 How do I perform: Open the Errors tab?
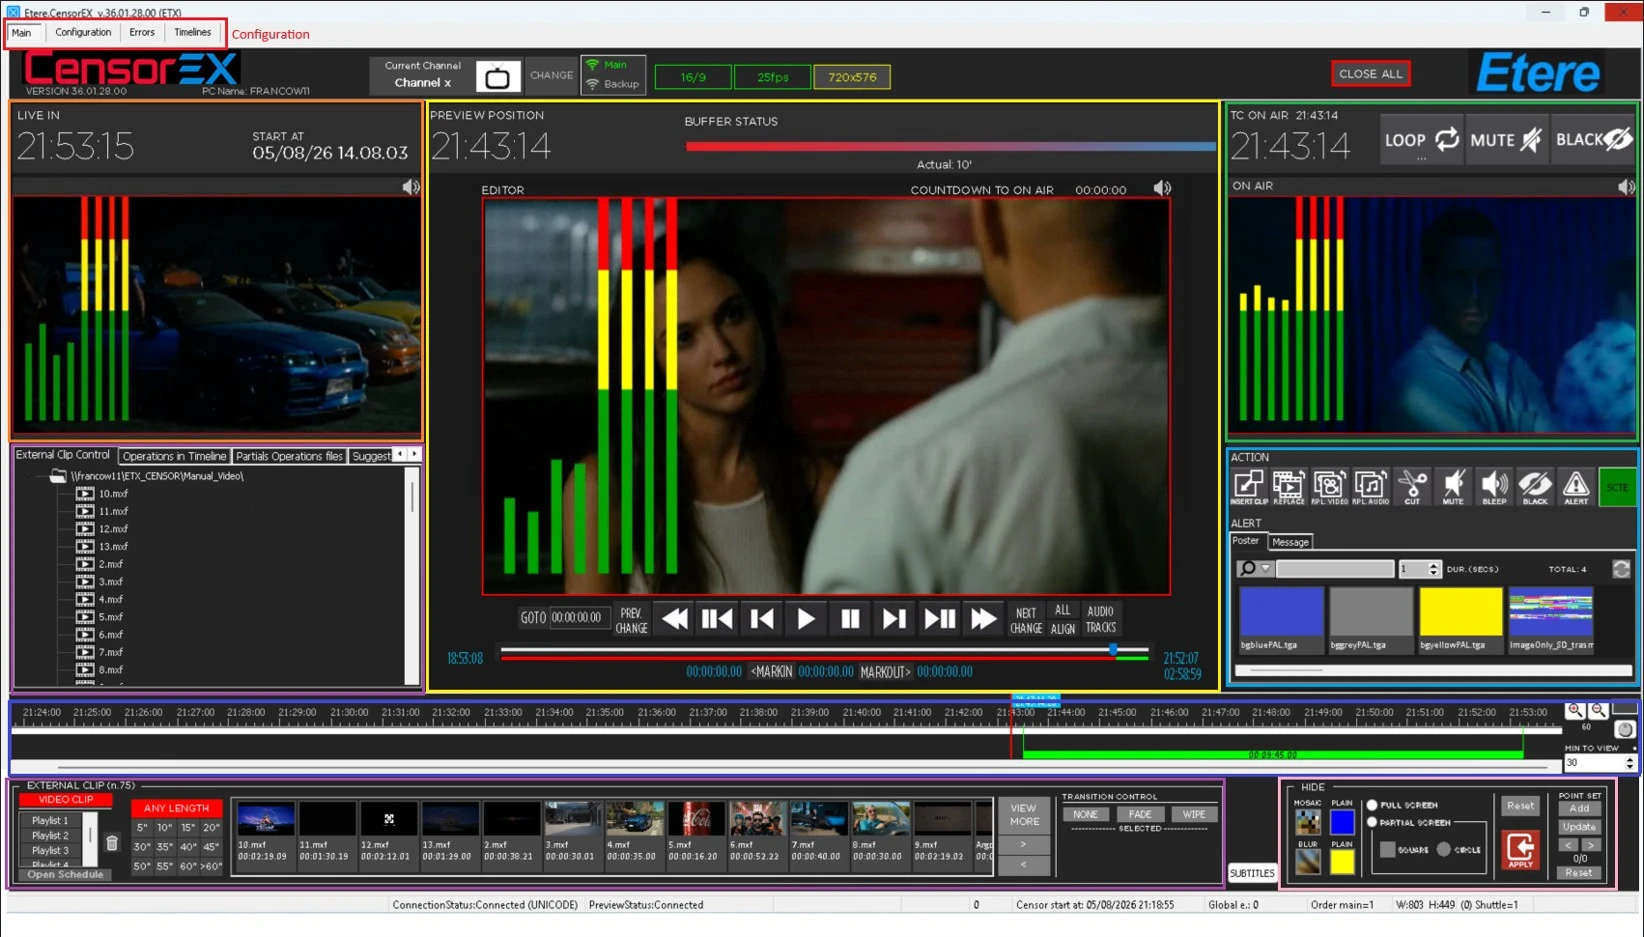[x=142, y=32]
